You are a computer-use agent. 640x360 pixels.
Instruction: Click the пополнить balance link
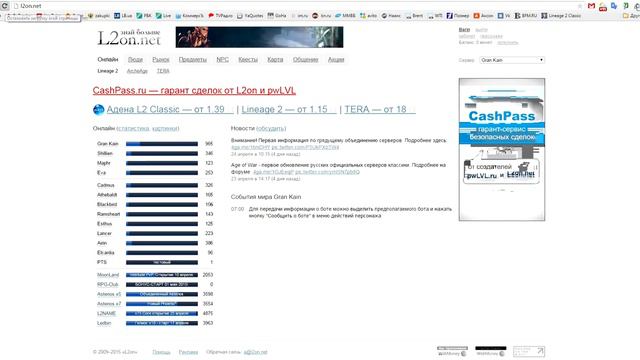click(x=508, y=42)
